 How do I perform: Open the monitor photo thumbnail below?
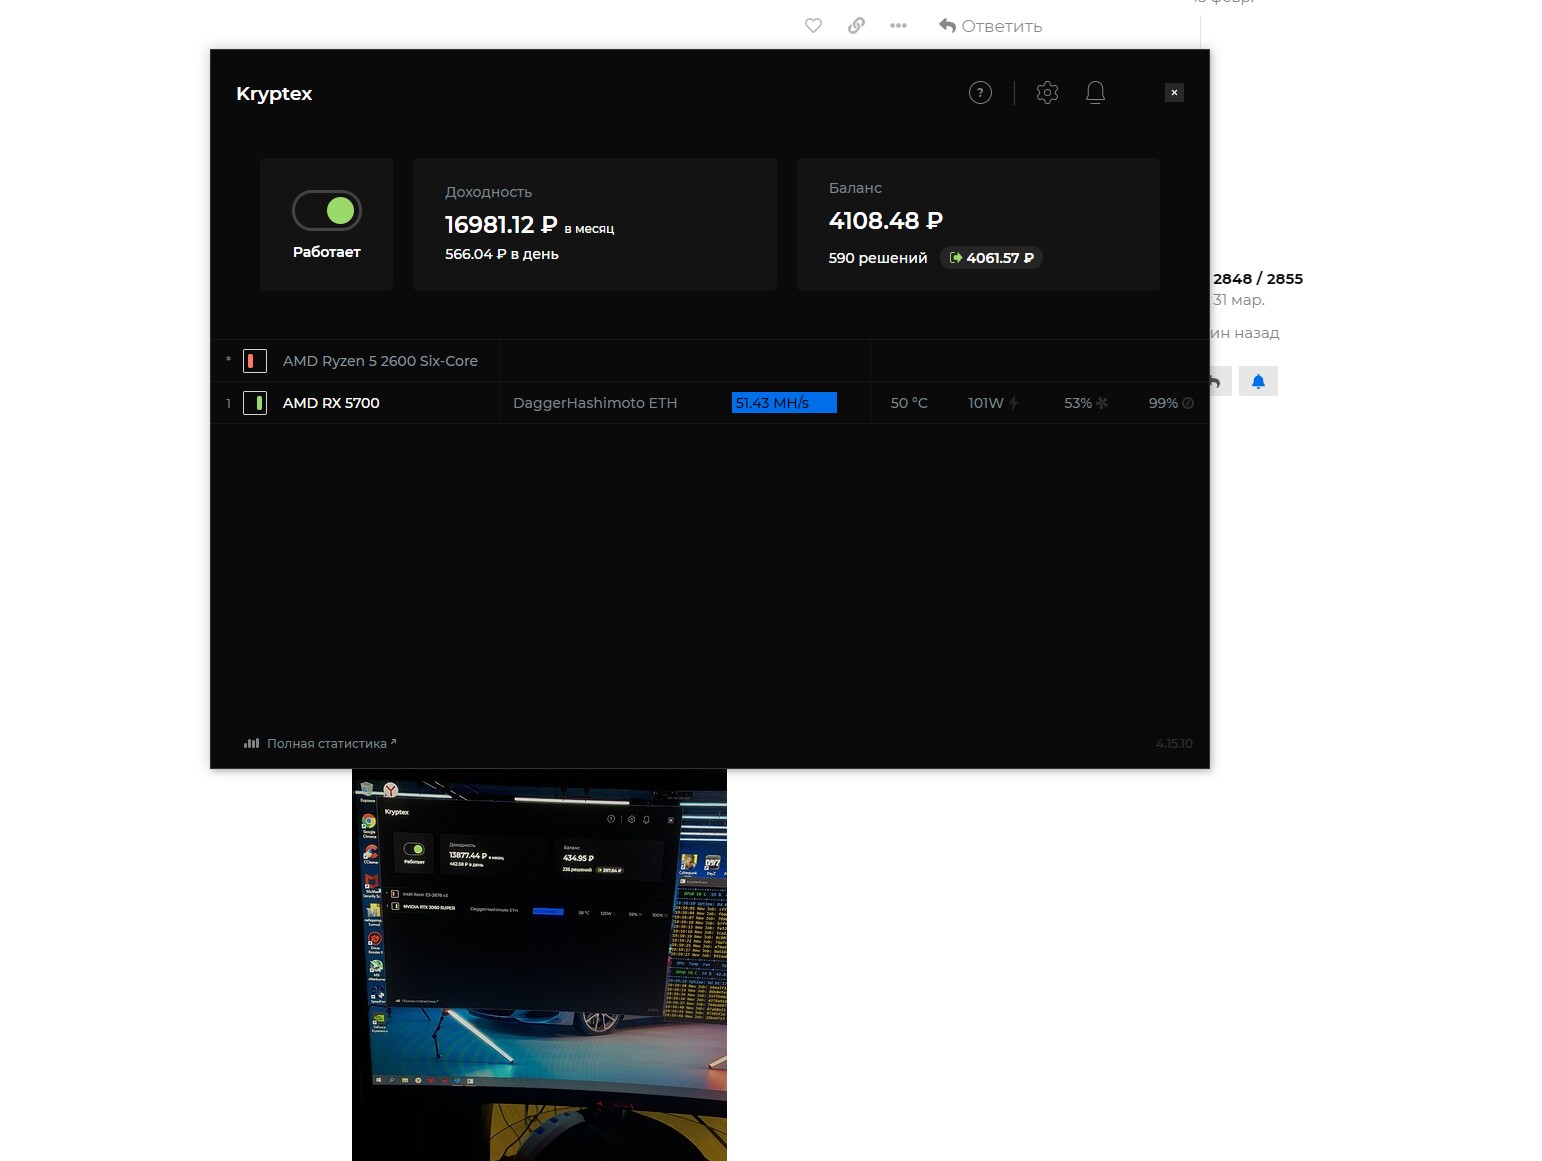(x=539, y=964)
